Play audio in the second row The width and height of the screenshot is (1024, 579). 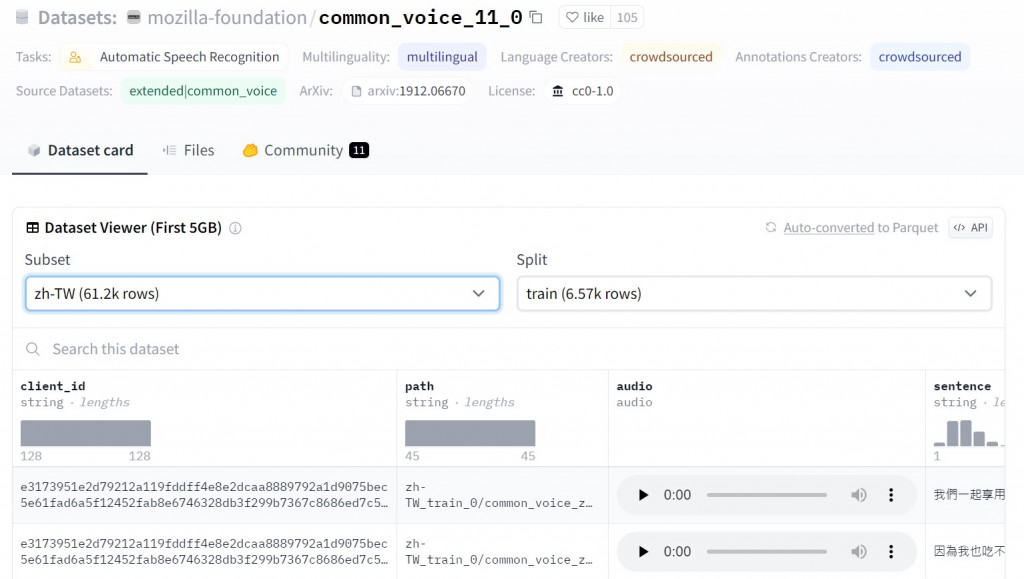point(643,552)
